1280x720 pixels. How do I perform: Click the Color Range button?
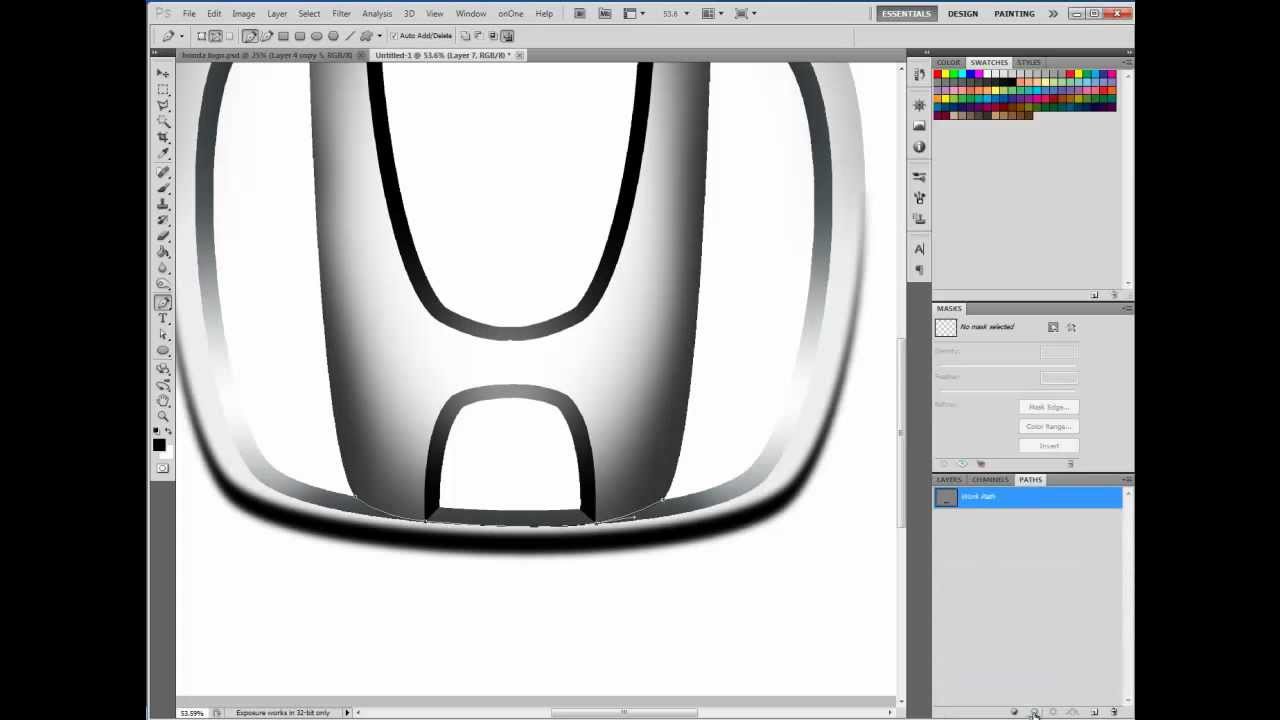[x=1049, y=426]
